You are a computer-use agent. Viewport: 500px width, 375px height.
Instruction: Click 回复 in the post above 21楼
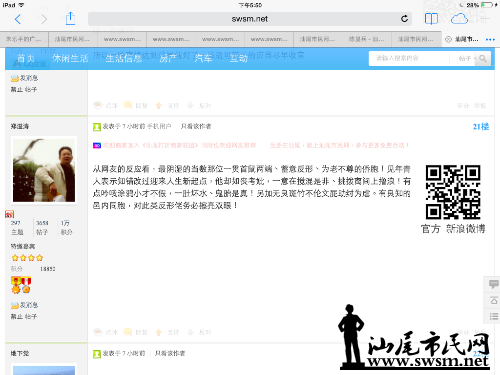[136, 105]
